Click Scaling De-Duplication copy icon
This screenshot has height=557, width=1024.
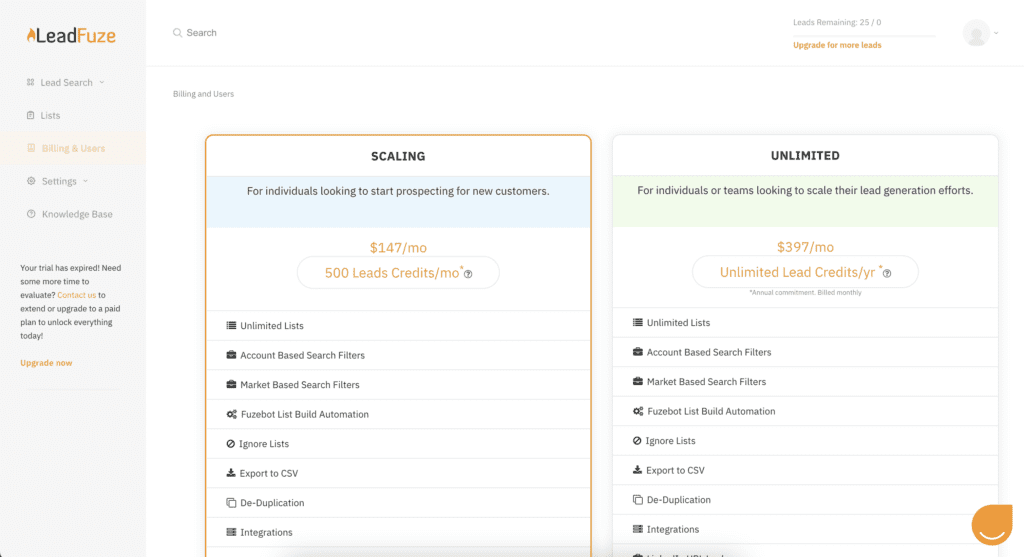click(x=231, y=503)
